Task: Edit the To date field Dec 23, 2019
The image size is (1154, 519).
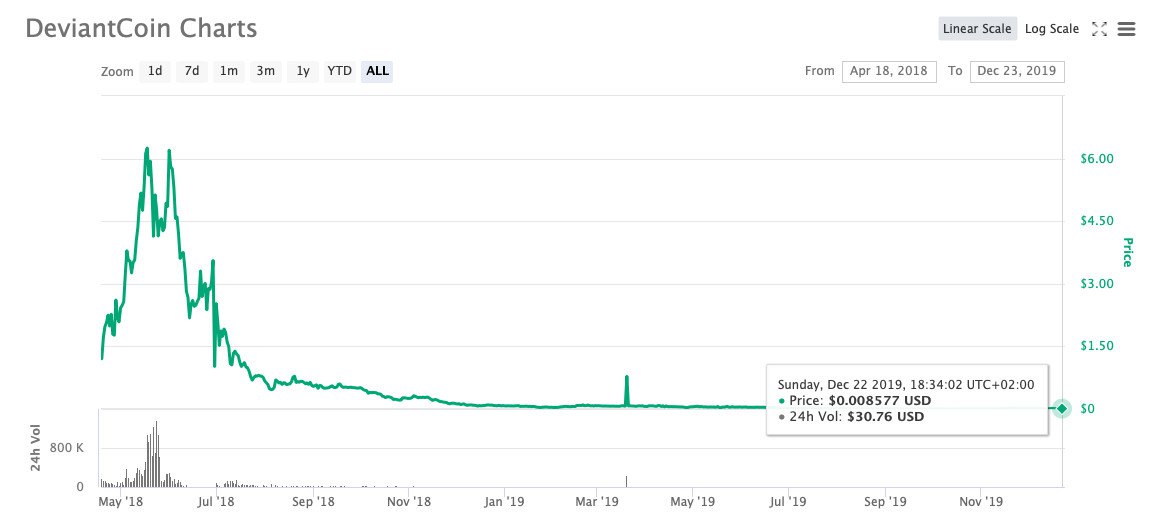Action: tap(1017, 71)
